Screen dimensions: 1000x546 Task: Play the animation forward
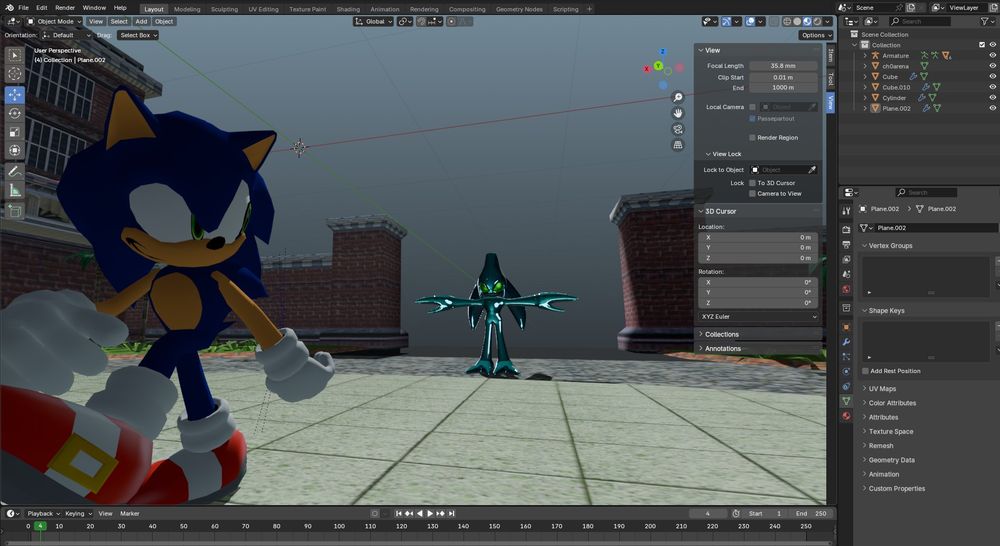430,513
